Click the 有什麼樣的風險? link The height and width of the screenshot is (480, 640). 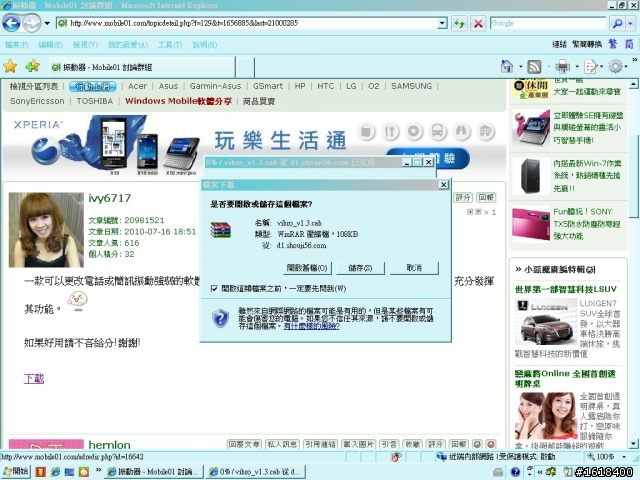pyautogui.click(x=311, y=326)
